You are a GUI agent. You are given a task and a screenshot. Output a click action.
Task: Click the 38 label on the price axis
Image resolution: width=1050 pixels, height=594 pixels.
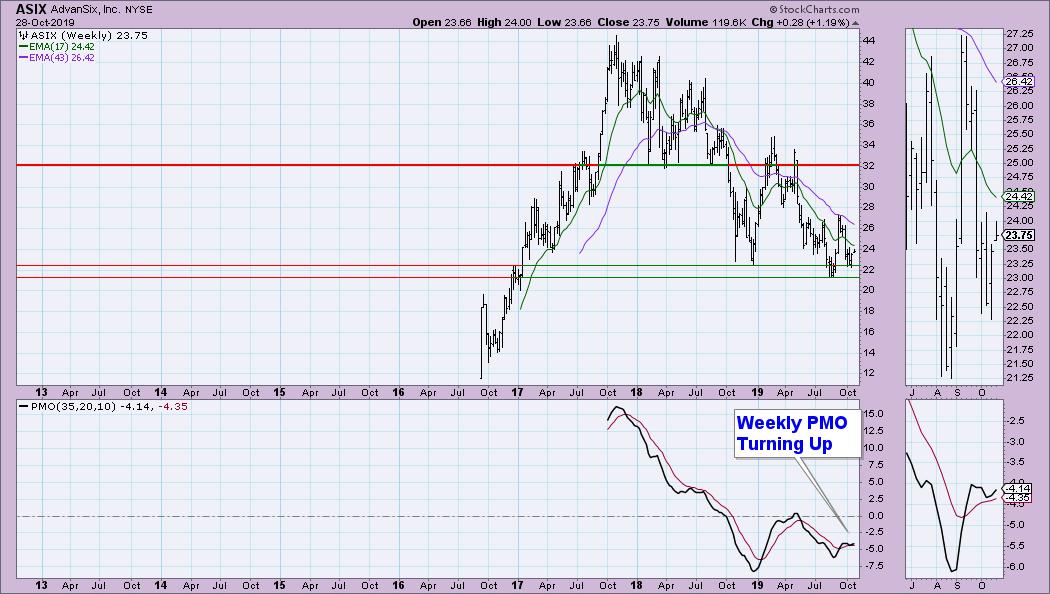click(868, 103)
